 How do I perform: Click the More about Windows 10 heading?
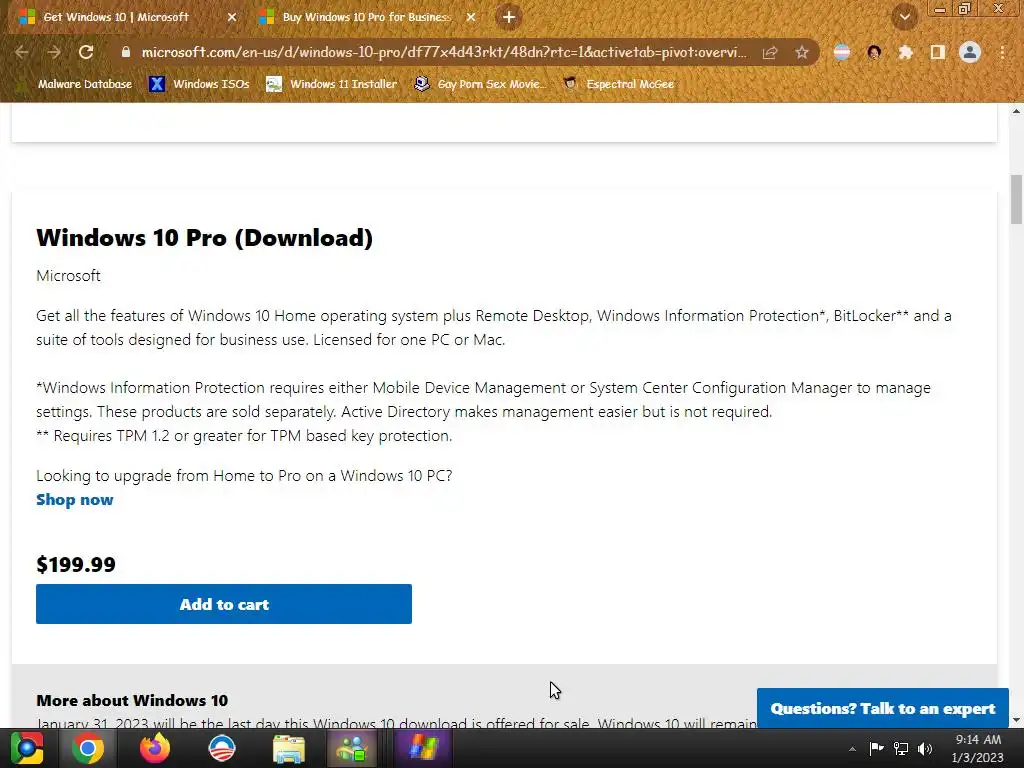[132, 701]
